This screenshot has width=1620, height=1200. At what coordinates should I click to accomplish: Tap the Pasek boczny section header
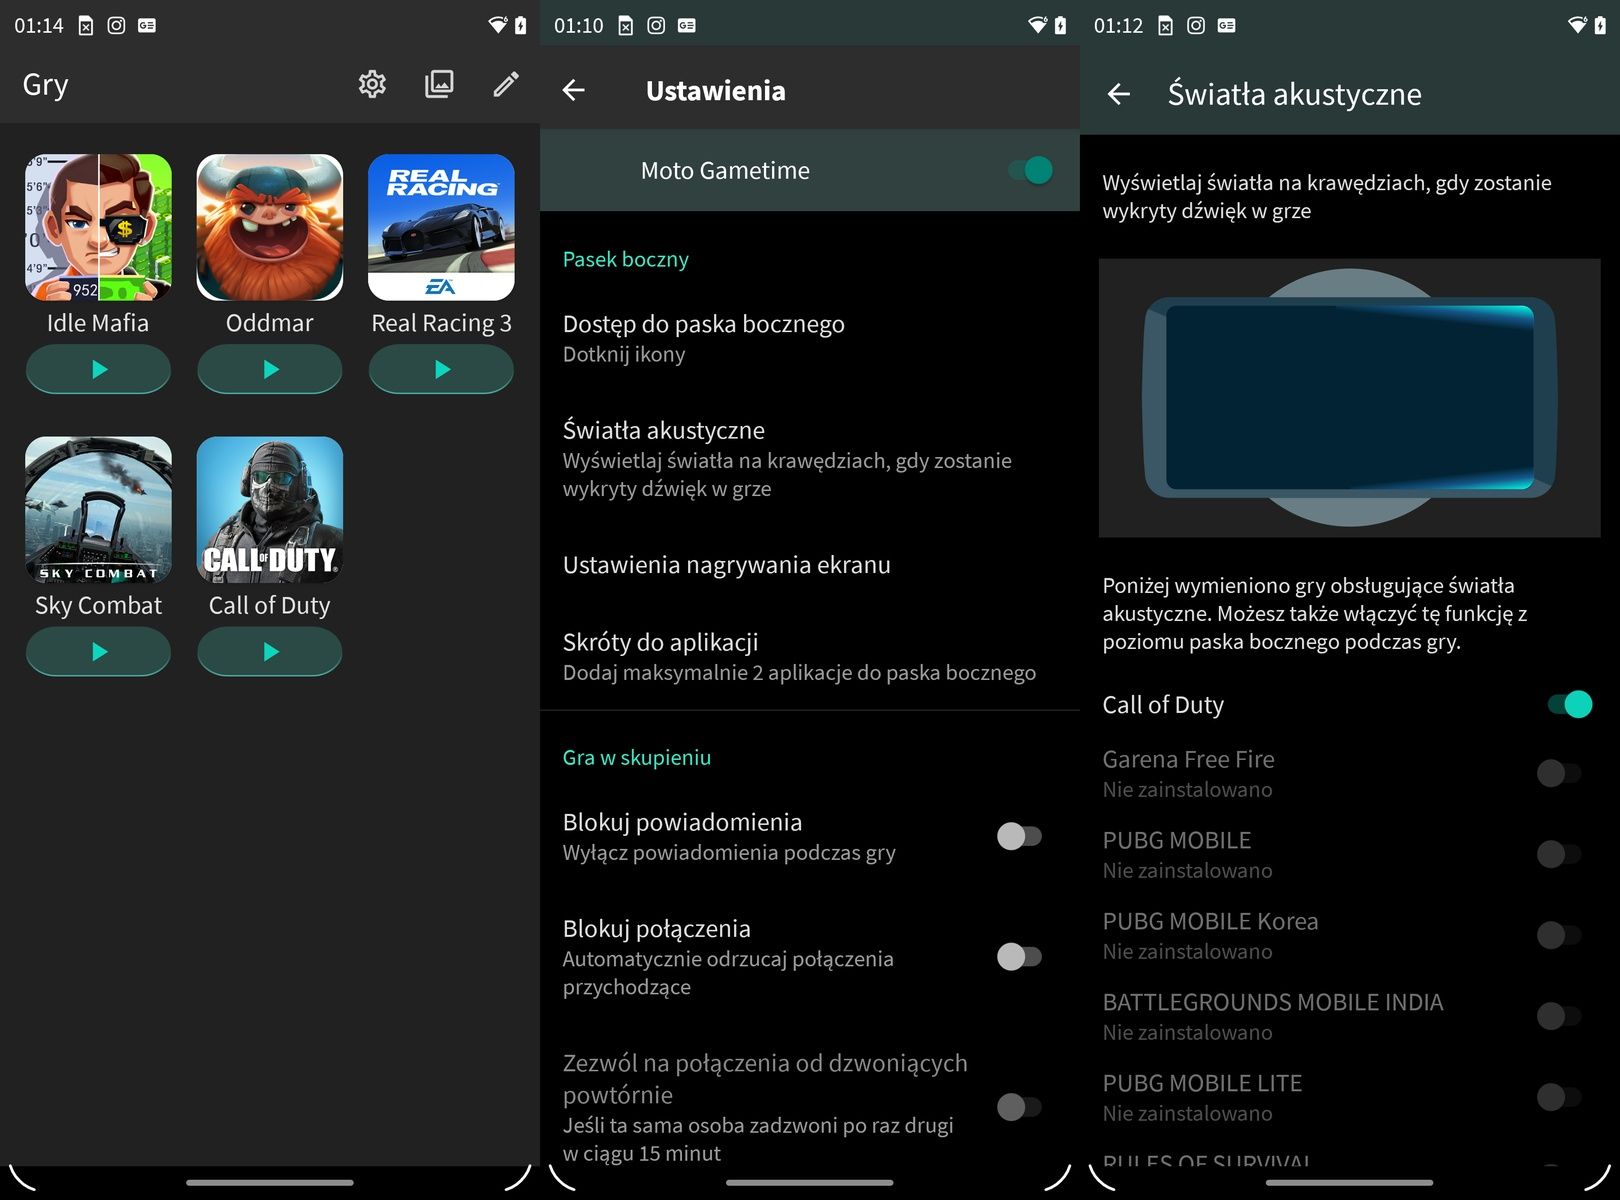pos(626,259)
